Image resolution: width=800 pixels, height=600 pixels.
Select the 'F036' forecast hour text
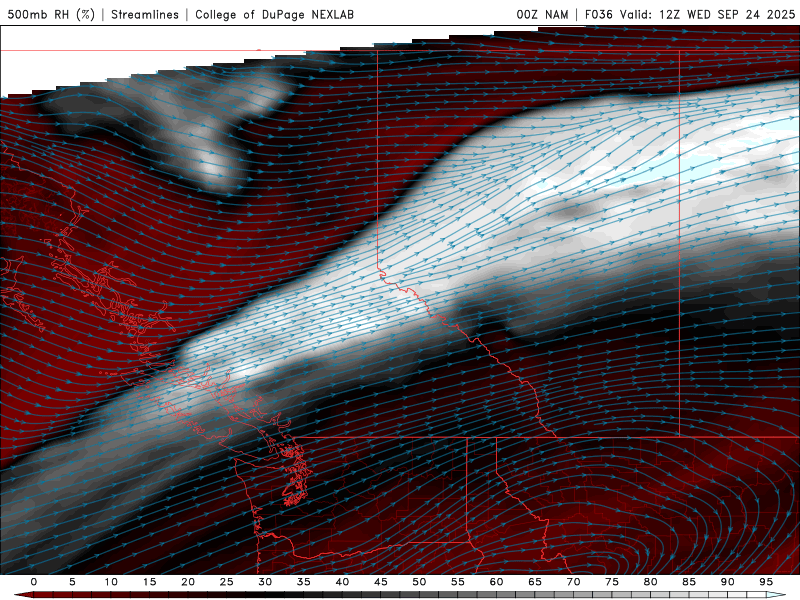(x=598, y=14)
